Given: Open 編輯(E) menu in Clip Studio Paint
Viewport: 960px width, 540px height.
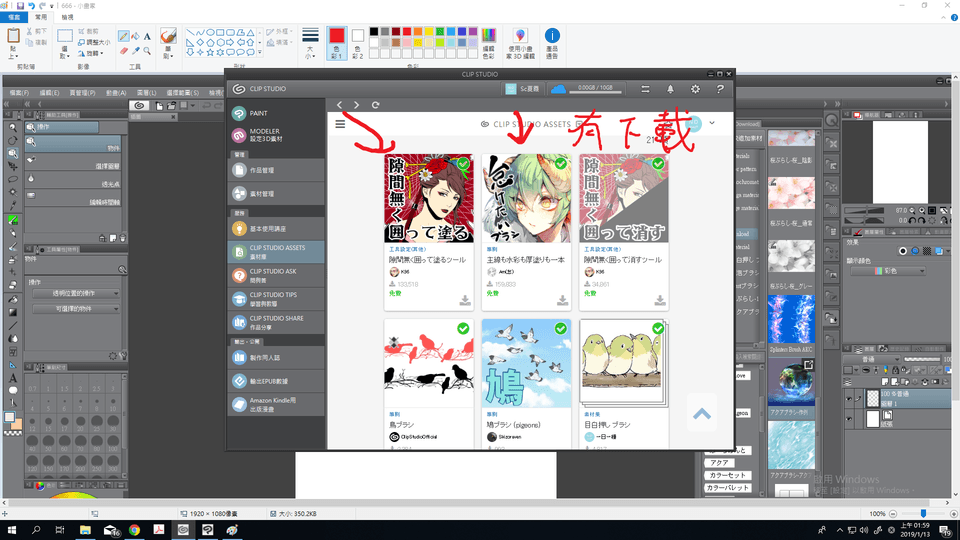Looking at the screenshot, I should pyautogui.click(x=50, y=93).
